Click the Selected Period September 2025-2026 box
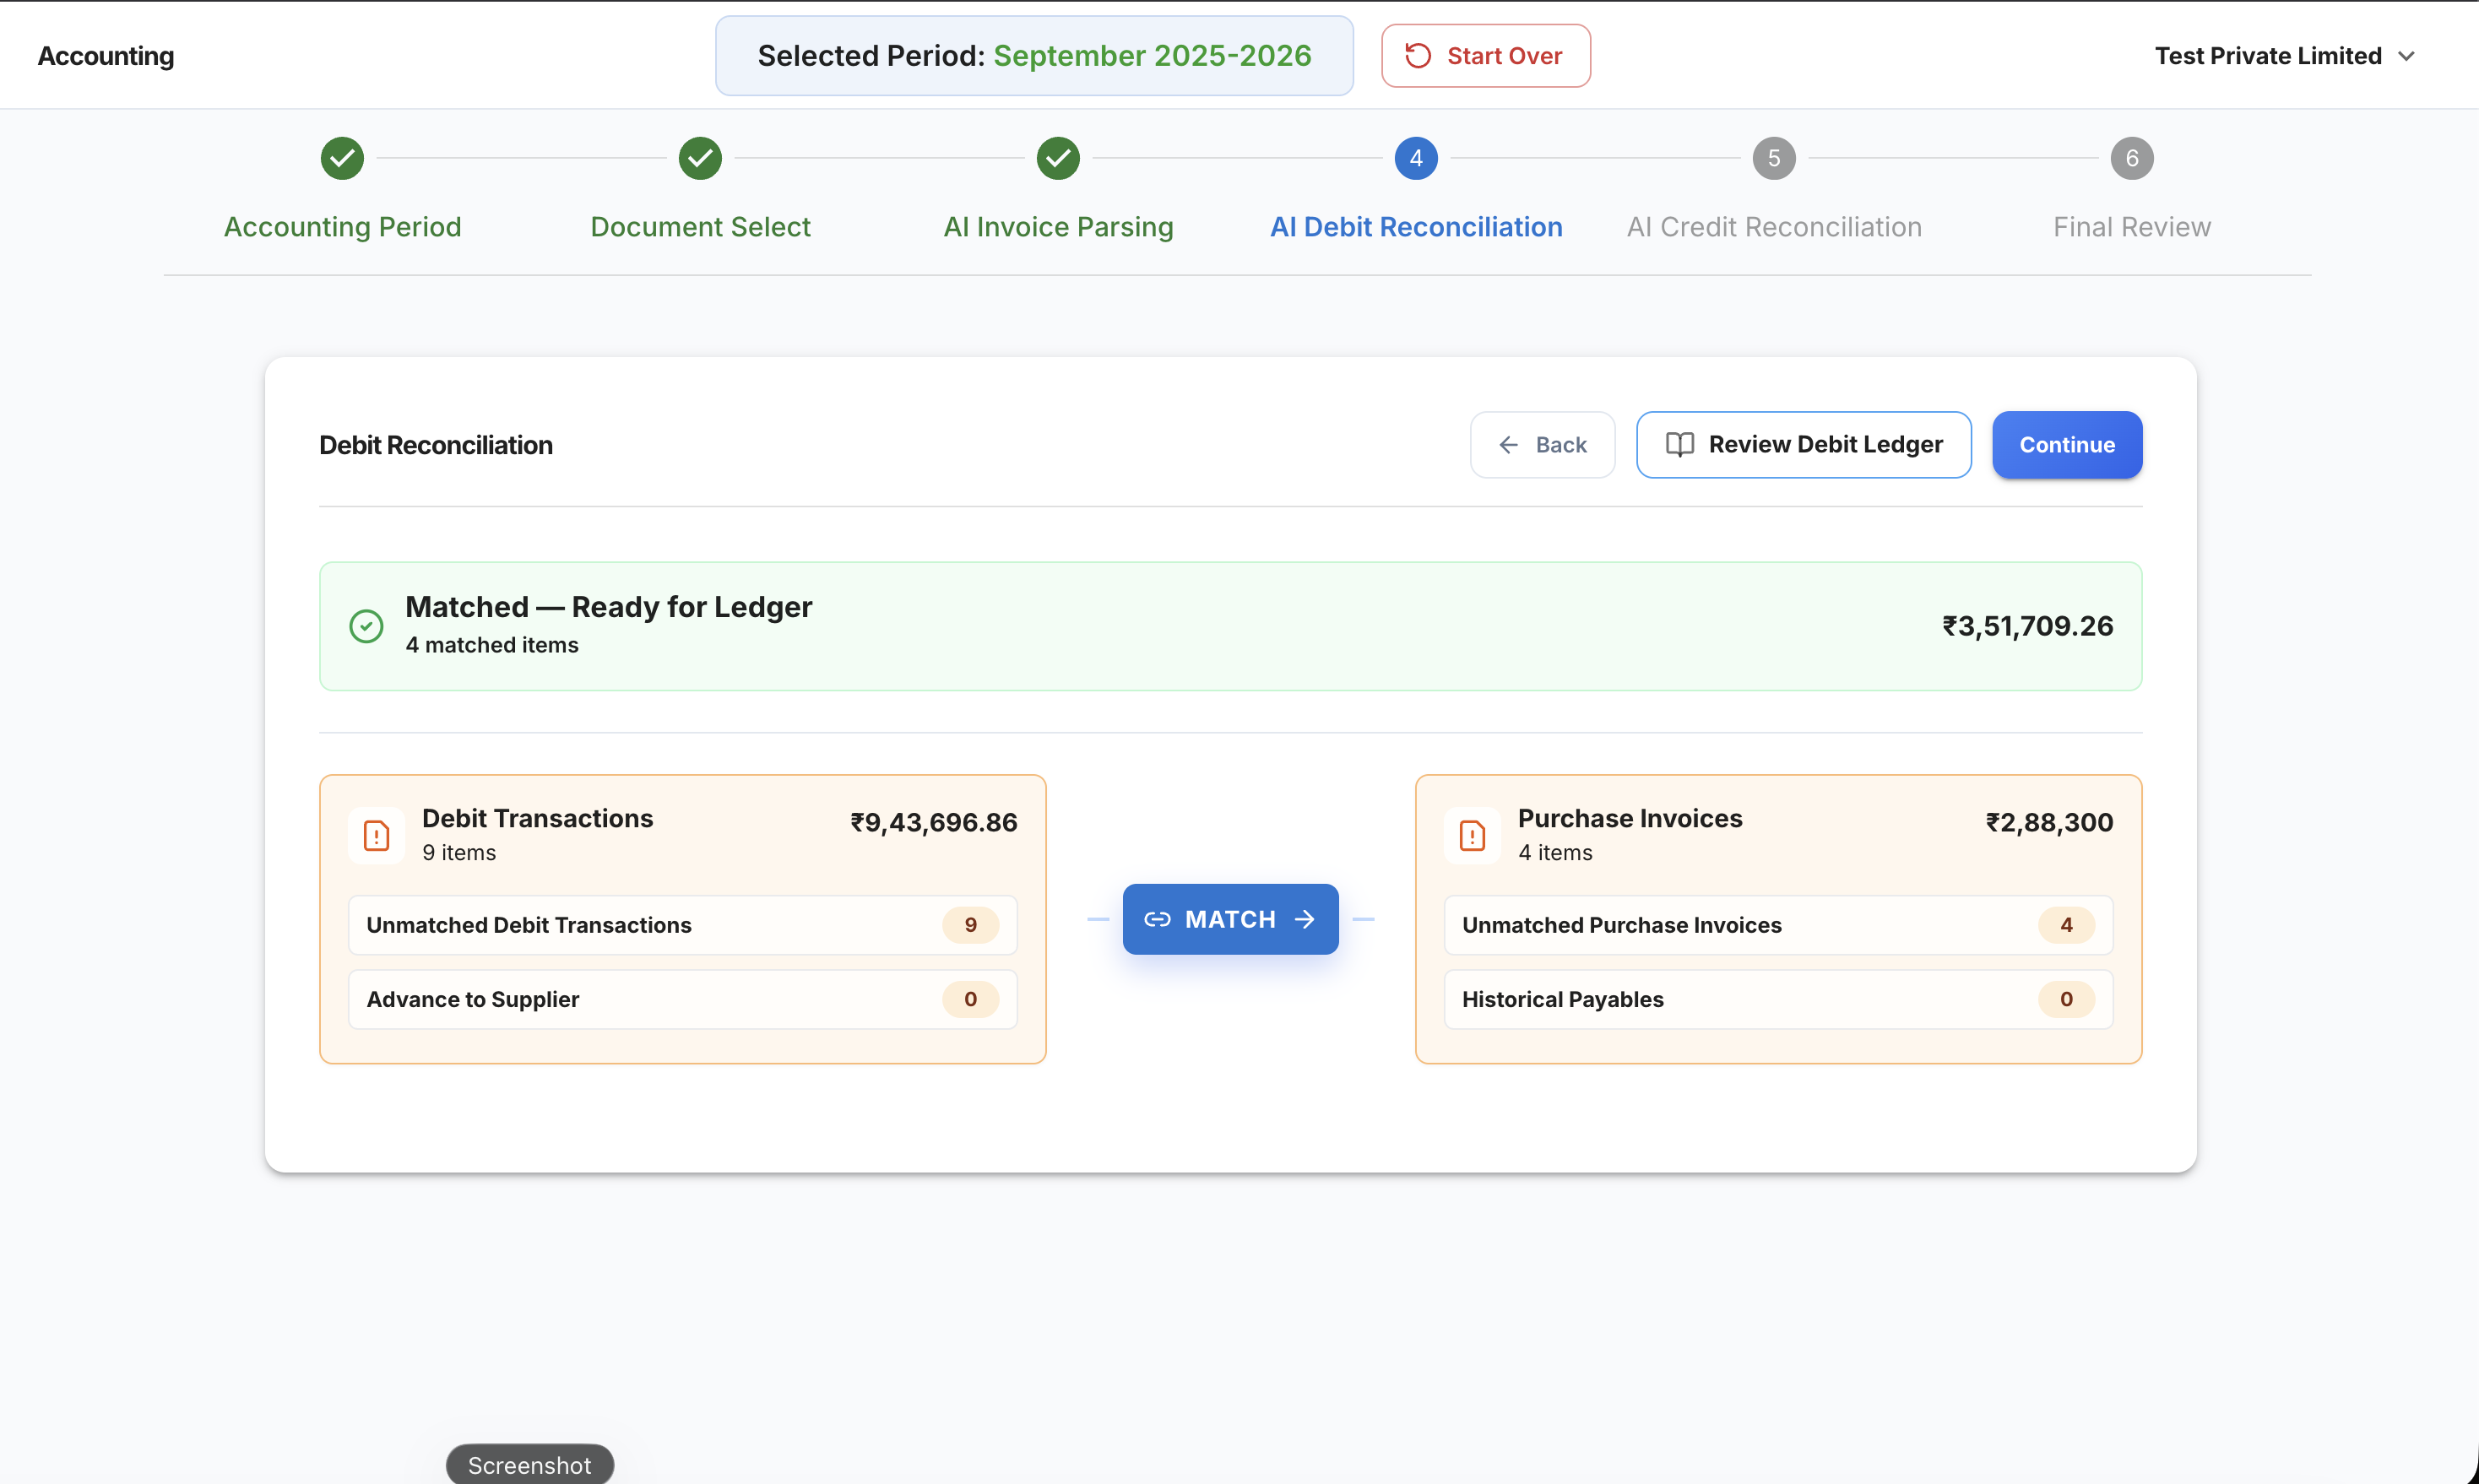This screenshot has width=2479, height=1484. [1034, 56]
